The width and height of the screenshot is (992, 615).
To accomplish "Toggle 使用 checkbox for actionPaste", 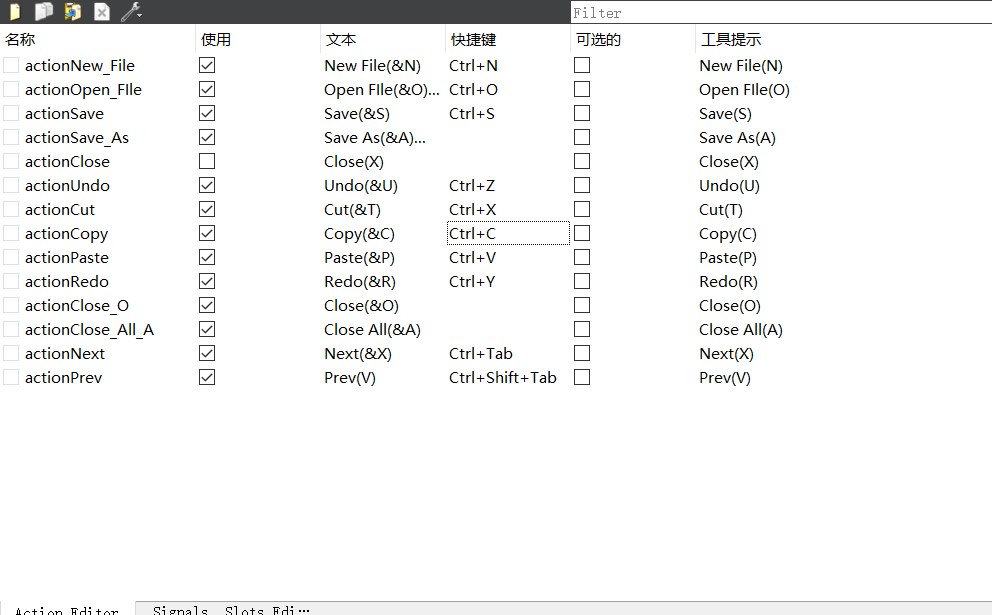I will tap(207, 258).
